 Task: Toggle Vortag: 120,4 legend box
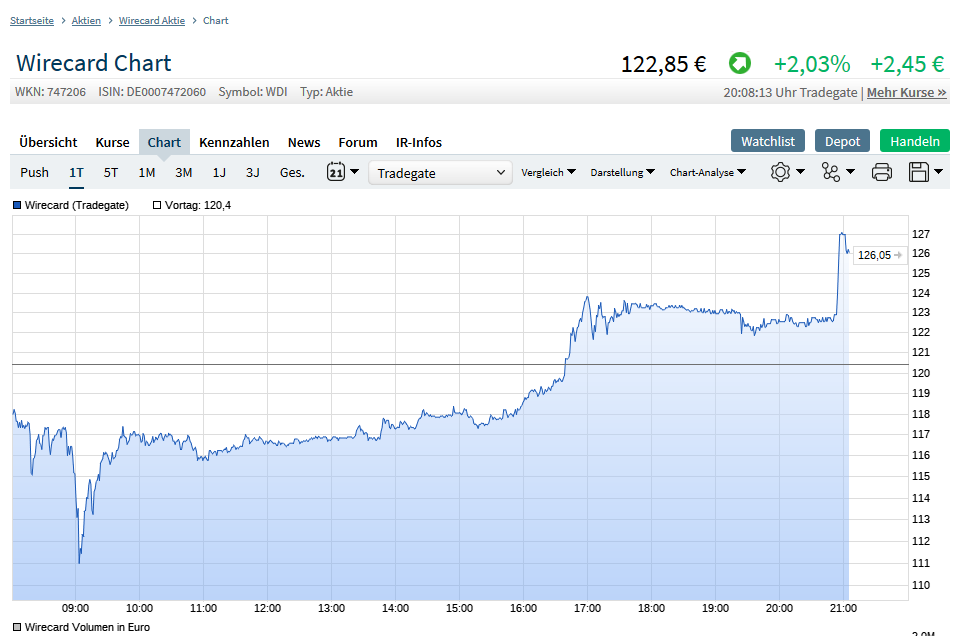157,205
